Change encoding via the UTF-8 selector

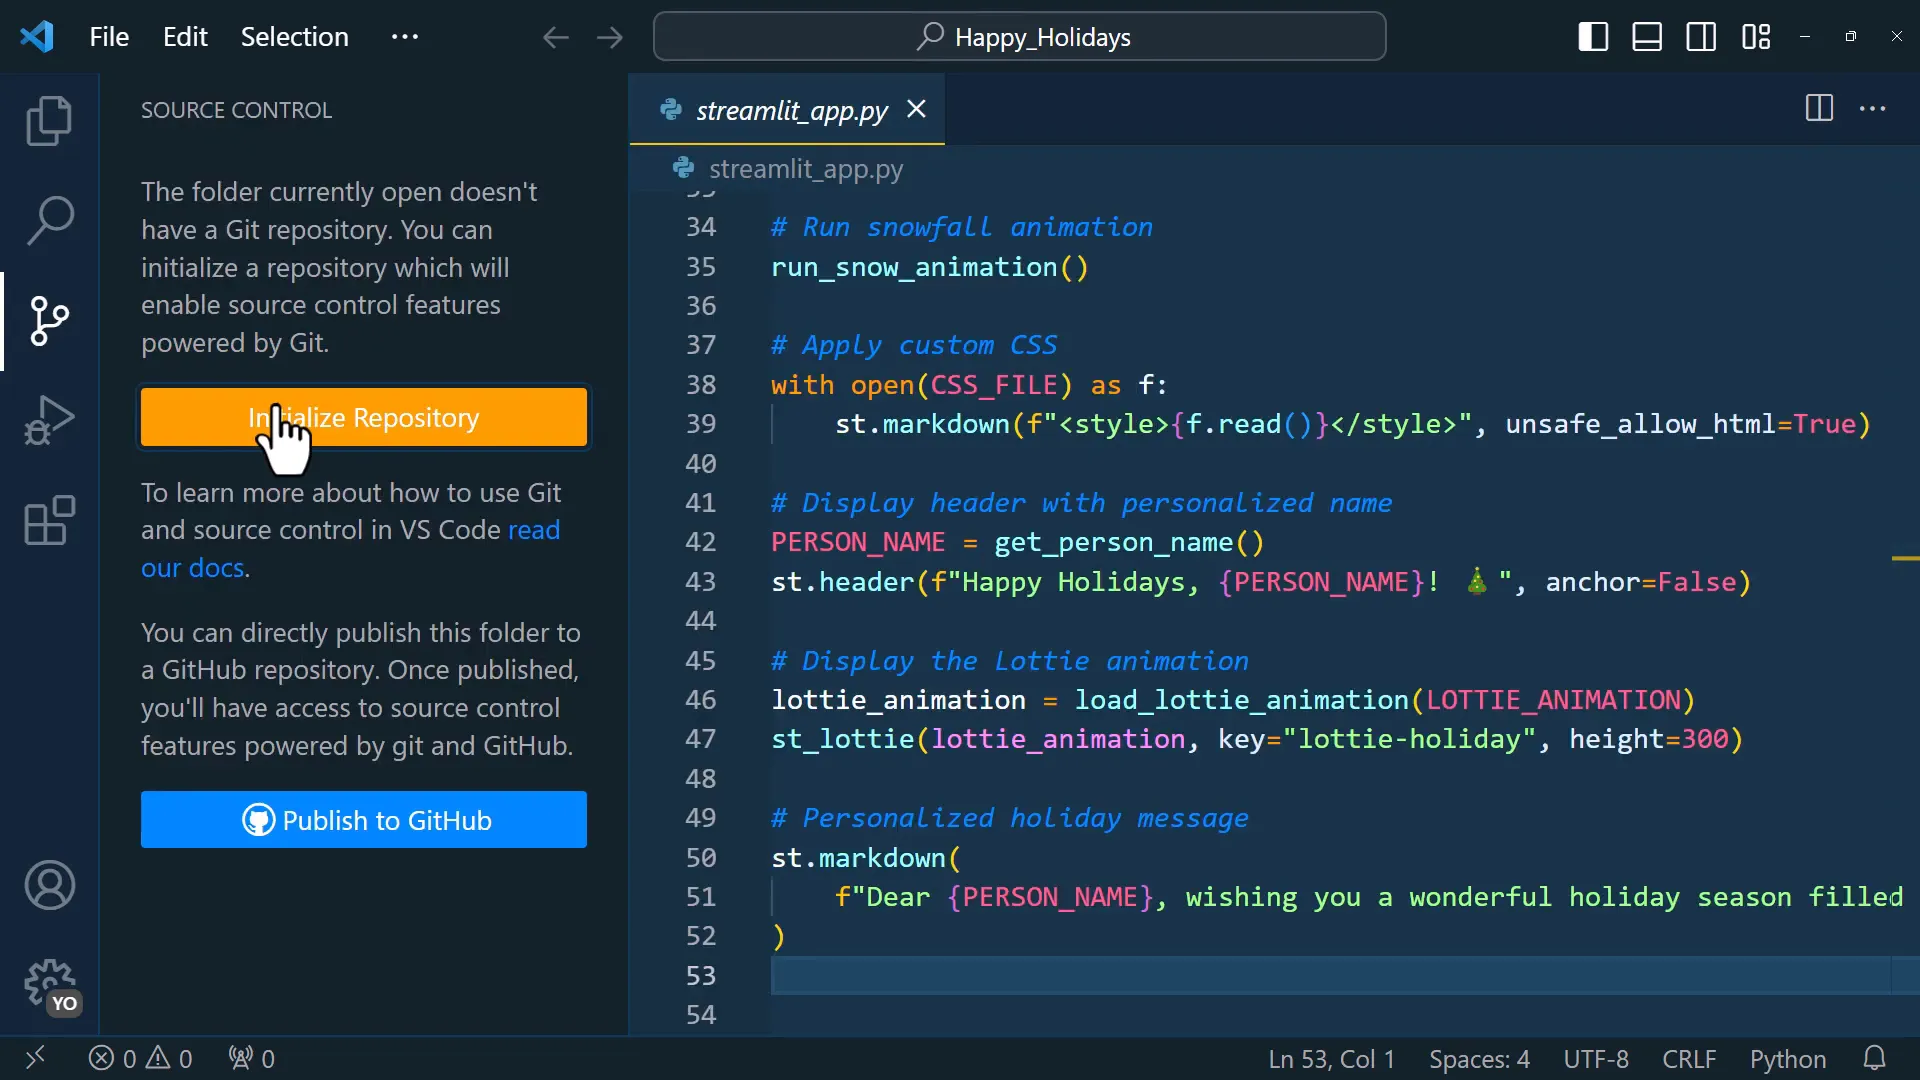(1596, 1058)
